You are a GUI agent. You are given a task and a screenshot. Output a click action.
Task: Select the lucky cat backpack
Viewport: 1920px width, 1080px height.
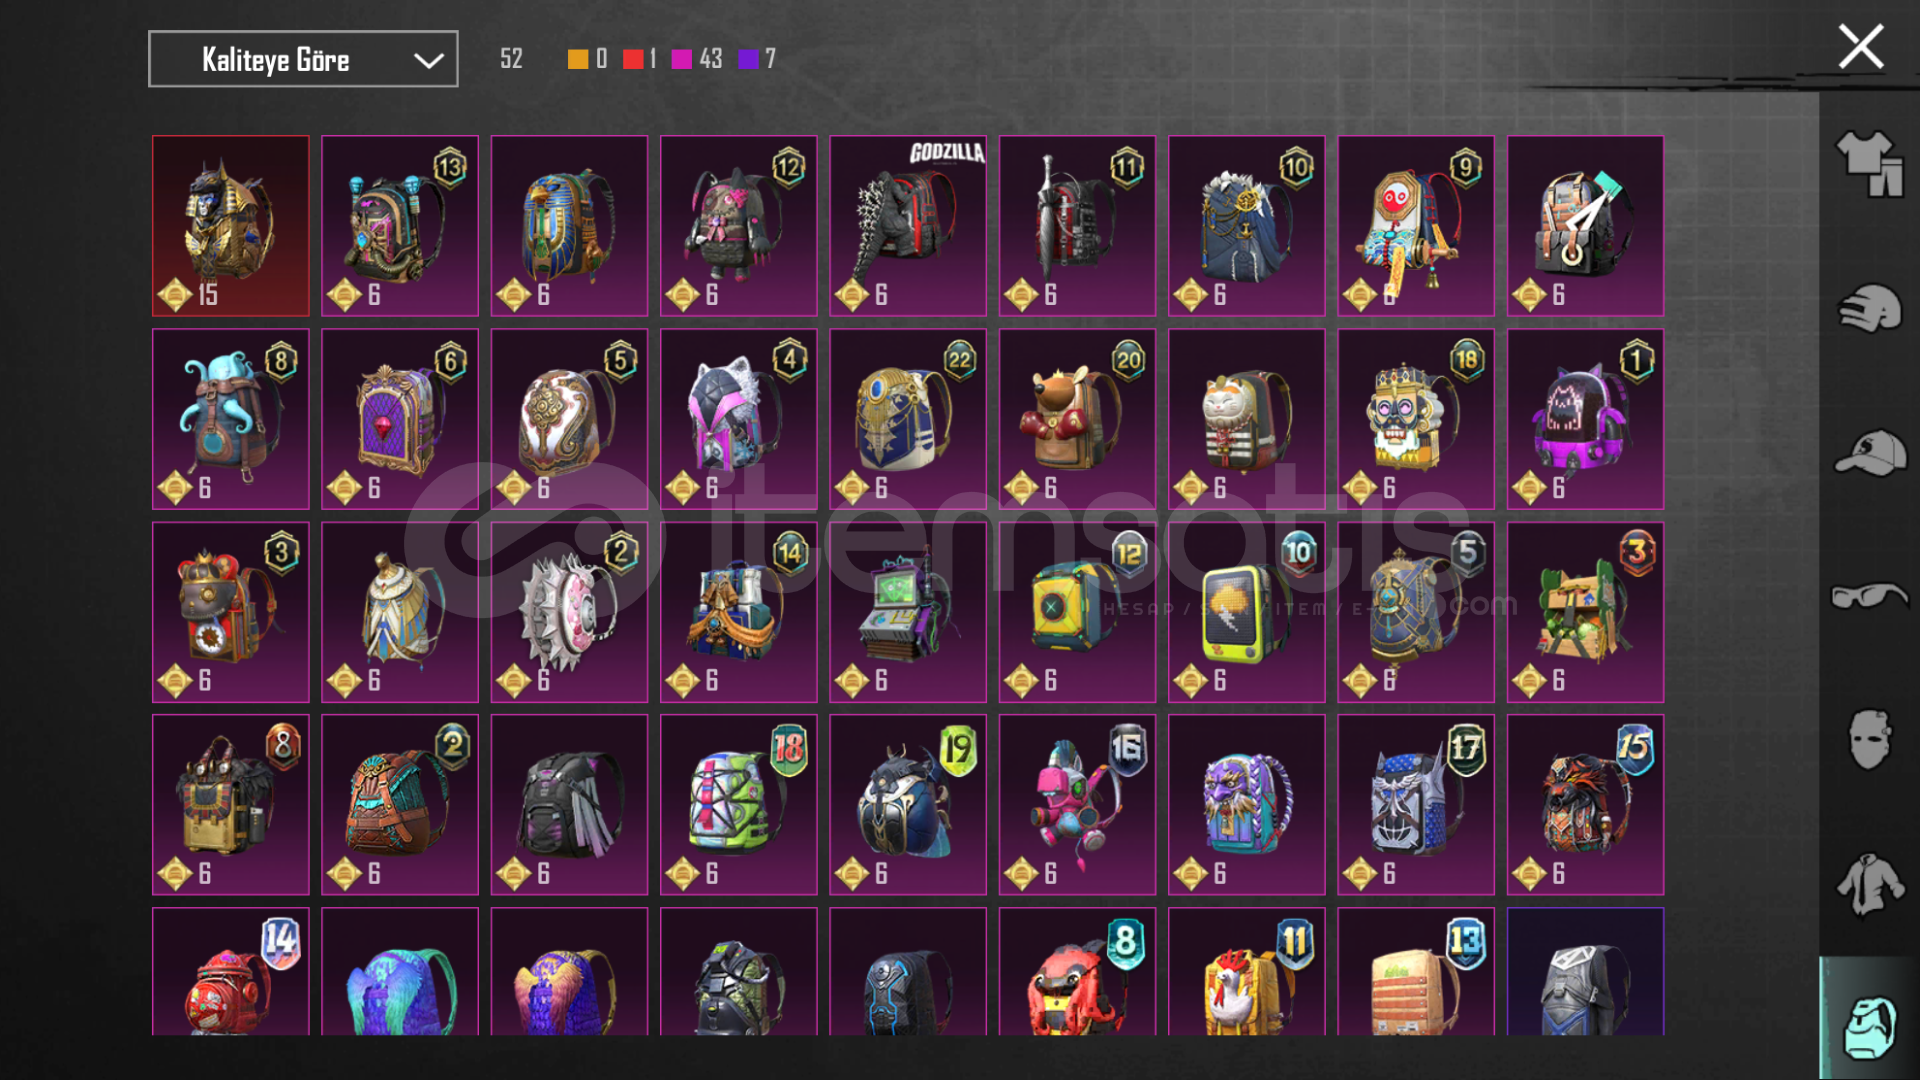[x=1247, y=419]
